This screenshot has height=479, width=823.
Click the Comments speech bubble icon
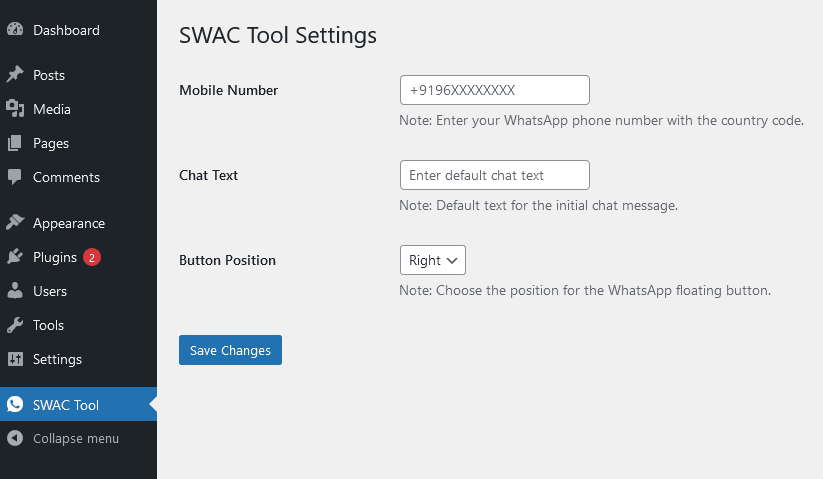coord(15,177)
